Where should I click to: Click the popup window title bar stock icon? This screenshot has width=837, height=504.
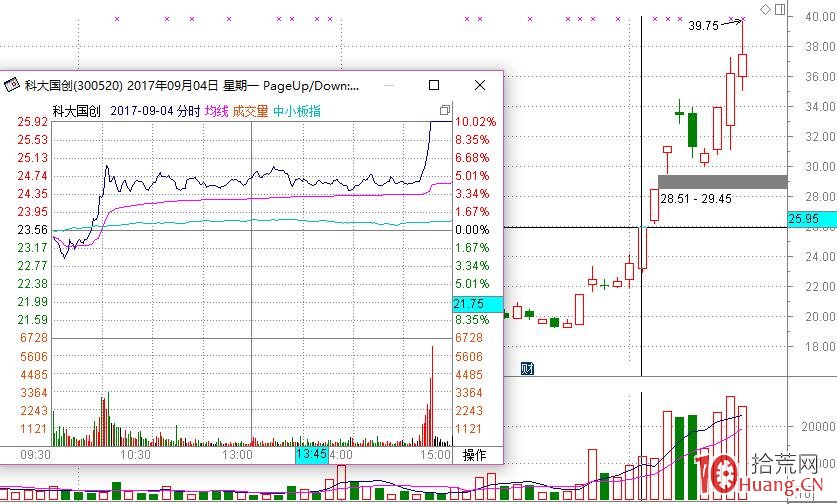(x=11, y=86)
